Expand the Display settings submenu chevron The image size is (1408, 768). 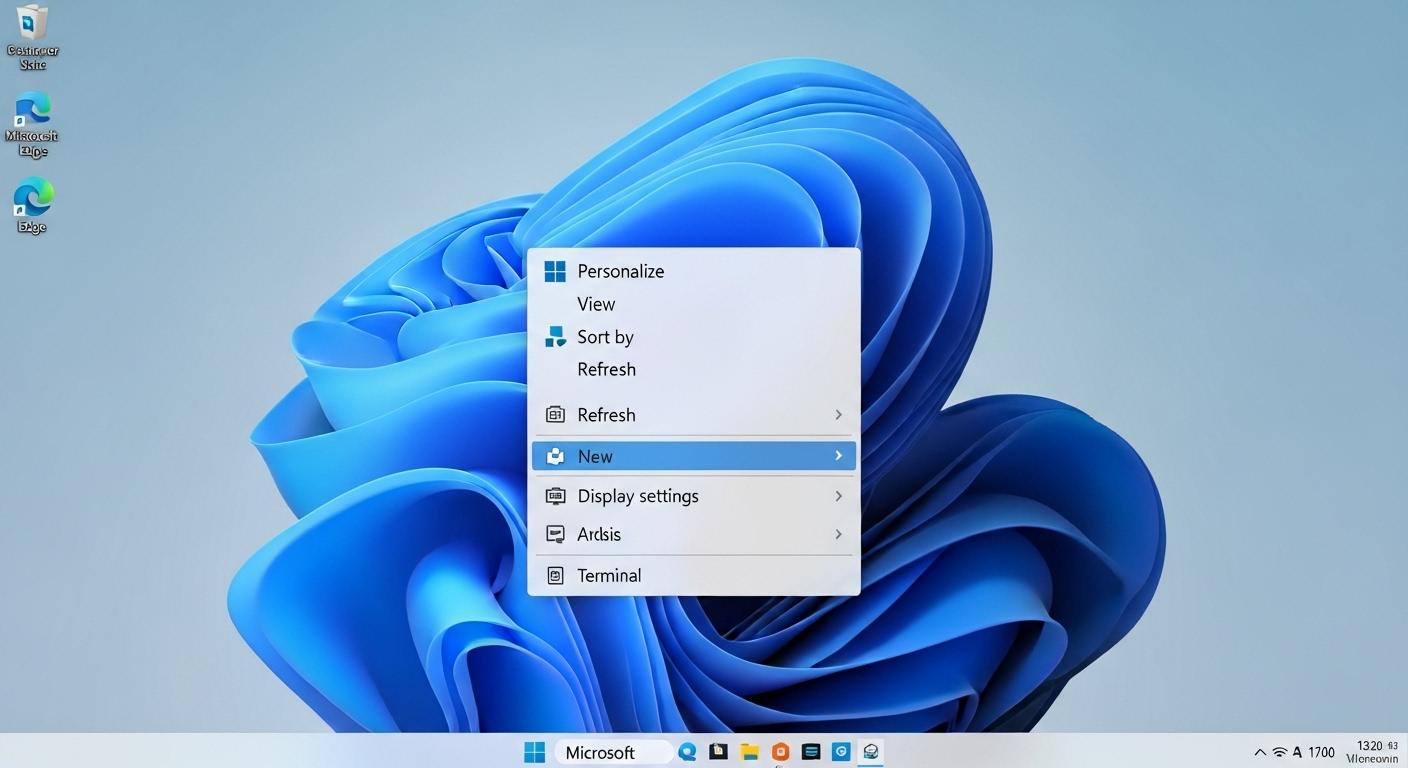[x=838, y=495]
